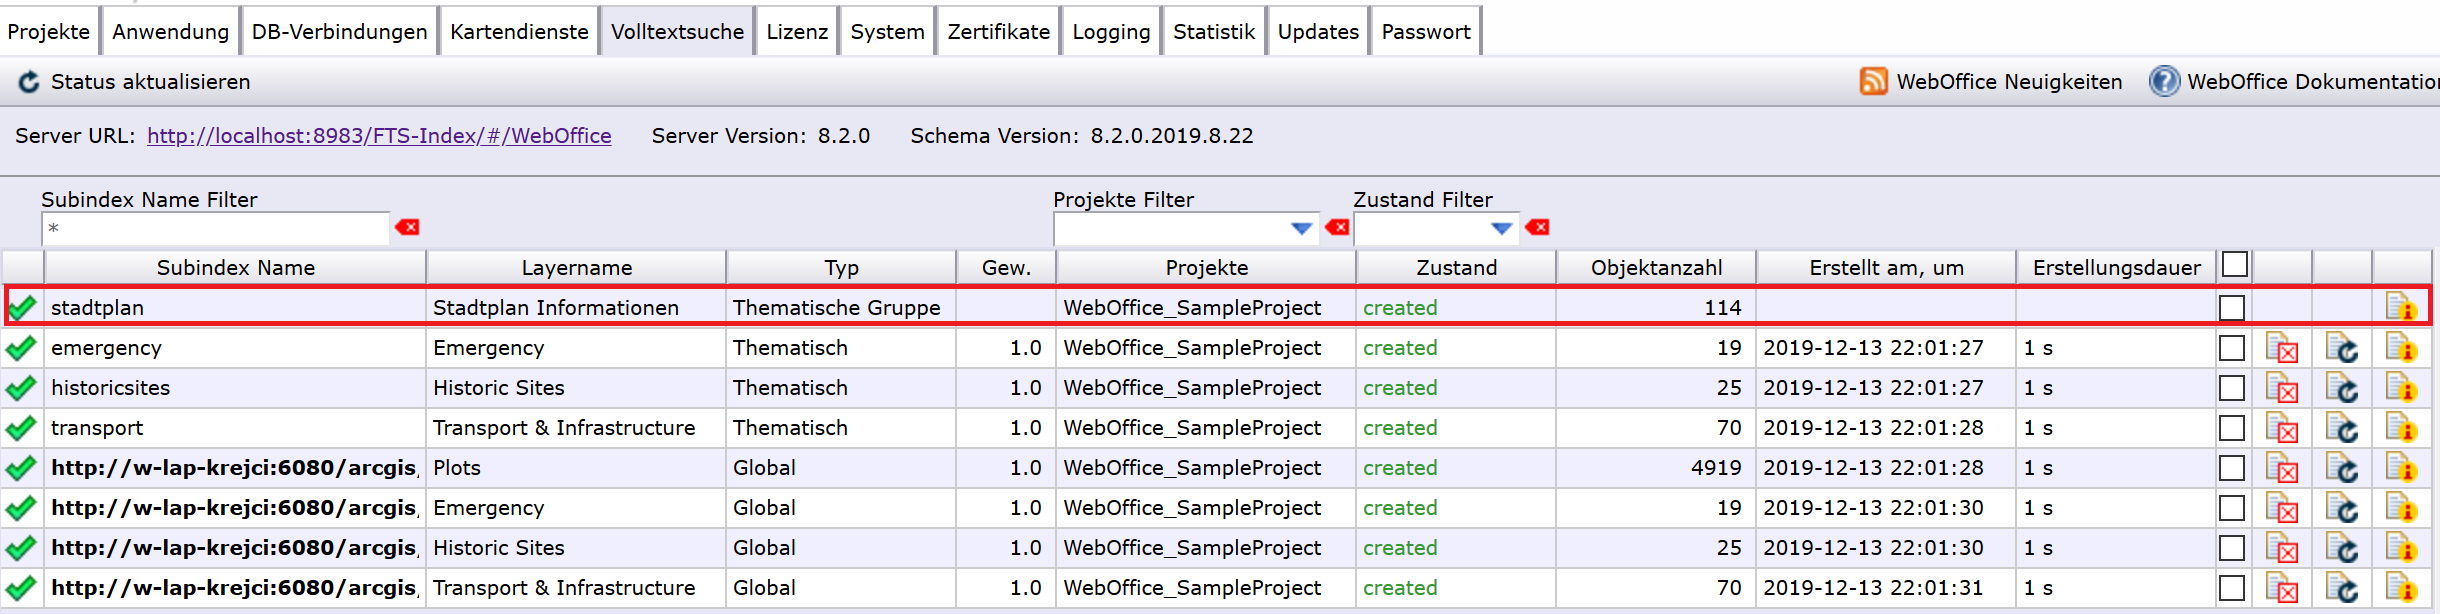Toggle the select-all checkbox in table header
Screen dimensions: 2440x614
(2234, 265)
